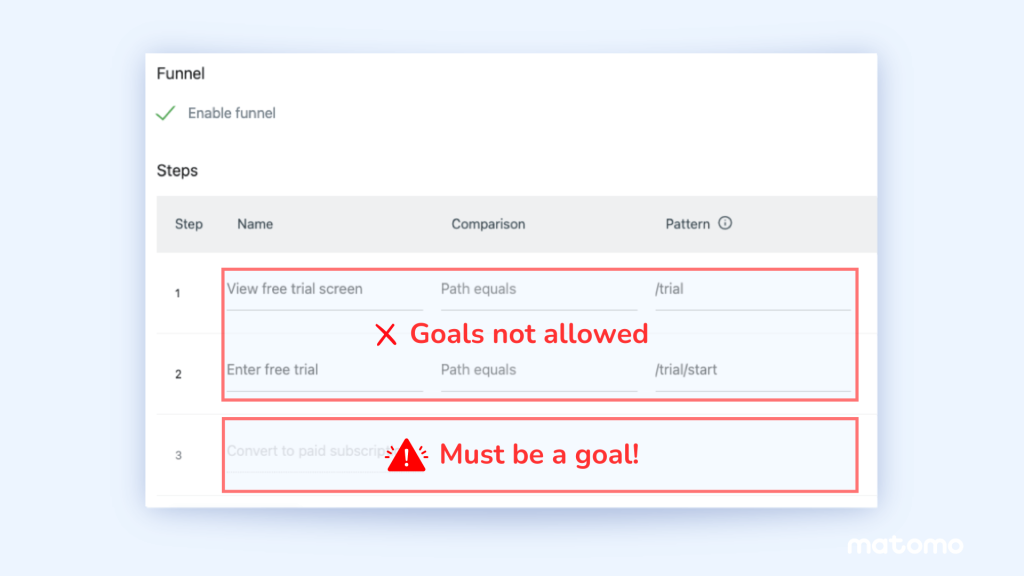Click the Enable funnel label text

[x=231, y=113]
